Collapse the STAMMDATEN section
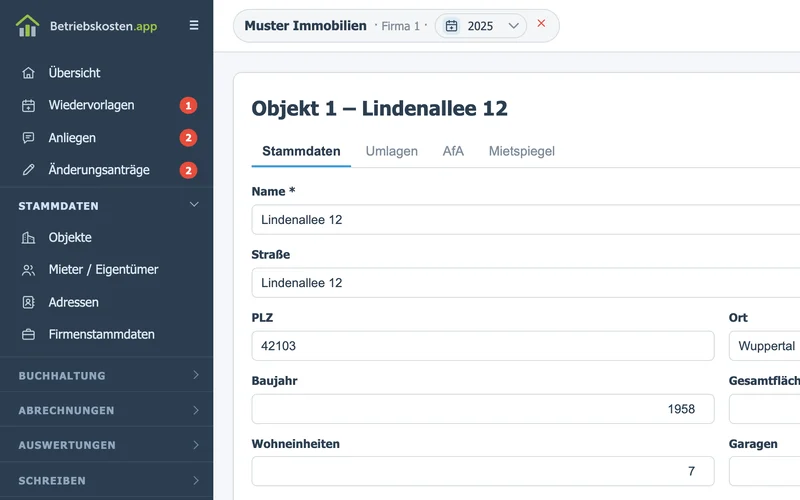Image resolution: width=800 pixels, height=500 pixels. click(x=106, y=206)
